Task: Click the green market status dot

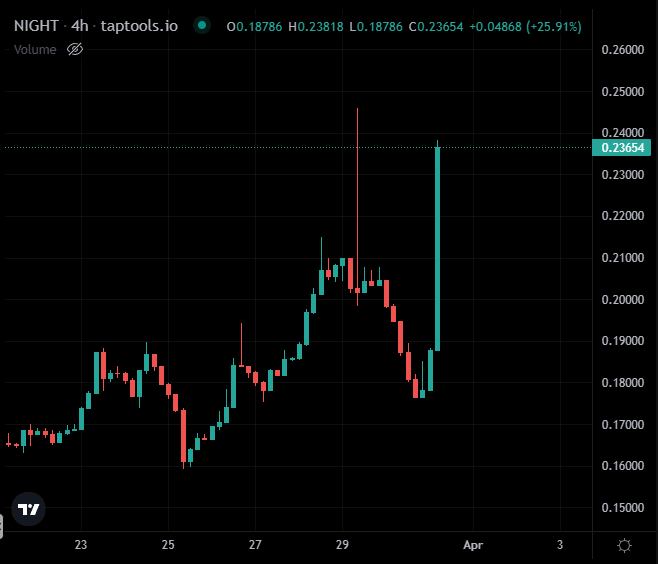Action: click(202, 26)
